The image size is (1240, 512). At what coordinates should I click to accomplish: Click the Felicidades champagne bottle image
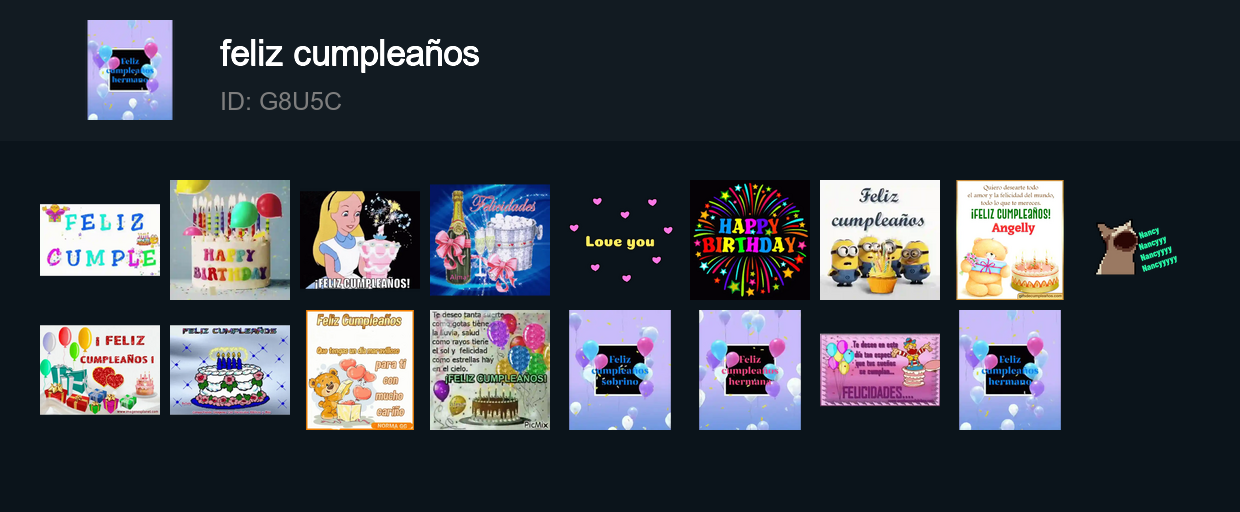pos(490,240)
